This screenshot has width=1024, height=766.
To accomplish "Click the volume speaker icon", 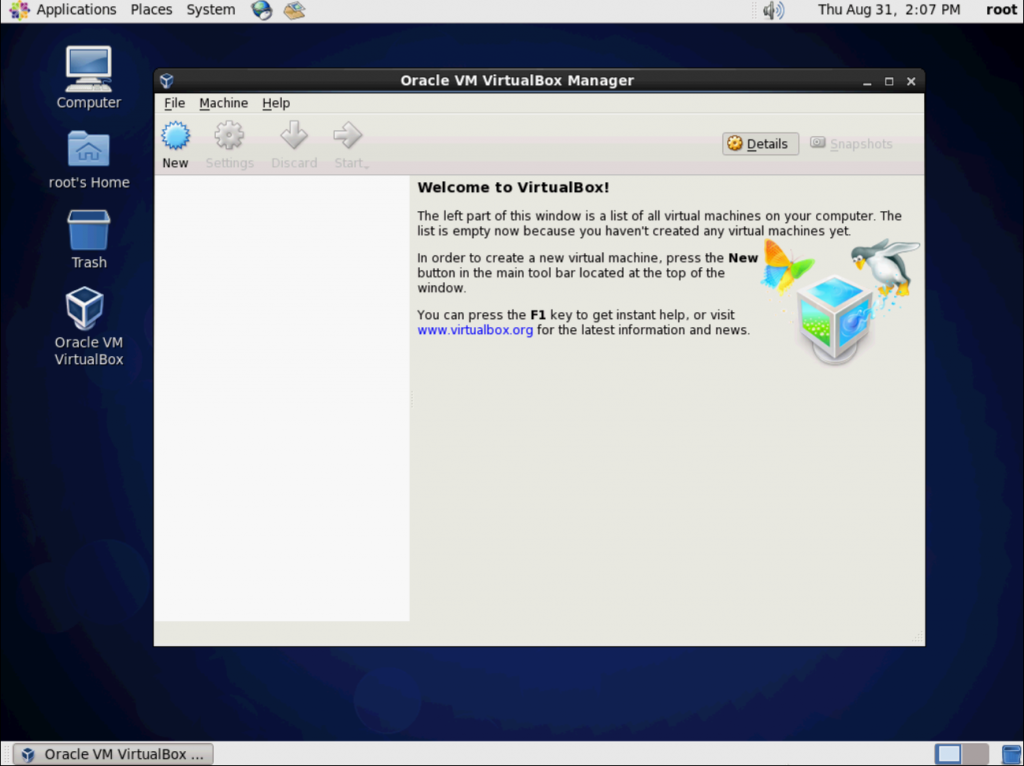I will click(773, 10).
